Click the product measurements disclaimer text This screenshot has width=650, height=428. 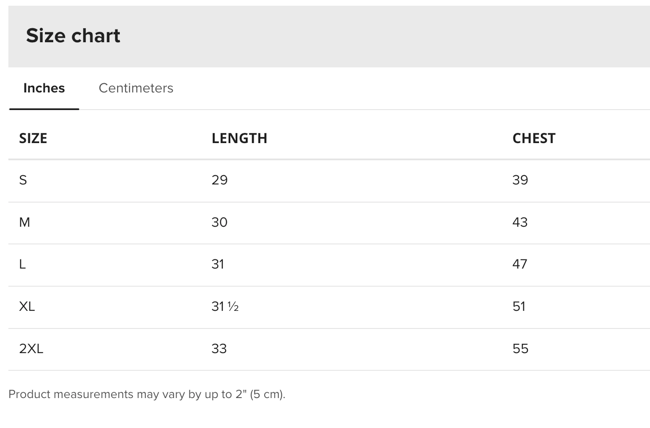point(147,394)
